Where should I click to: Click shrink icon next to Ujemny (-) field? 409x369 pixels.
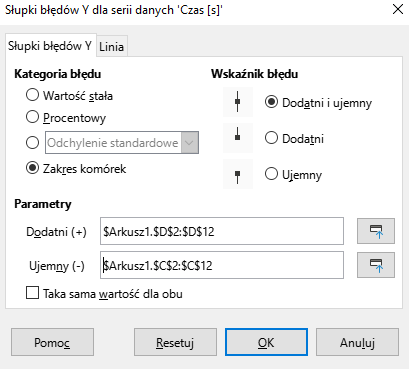click(376, 265)
